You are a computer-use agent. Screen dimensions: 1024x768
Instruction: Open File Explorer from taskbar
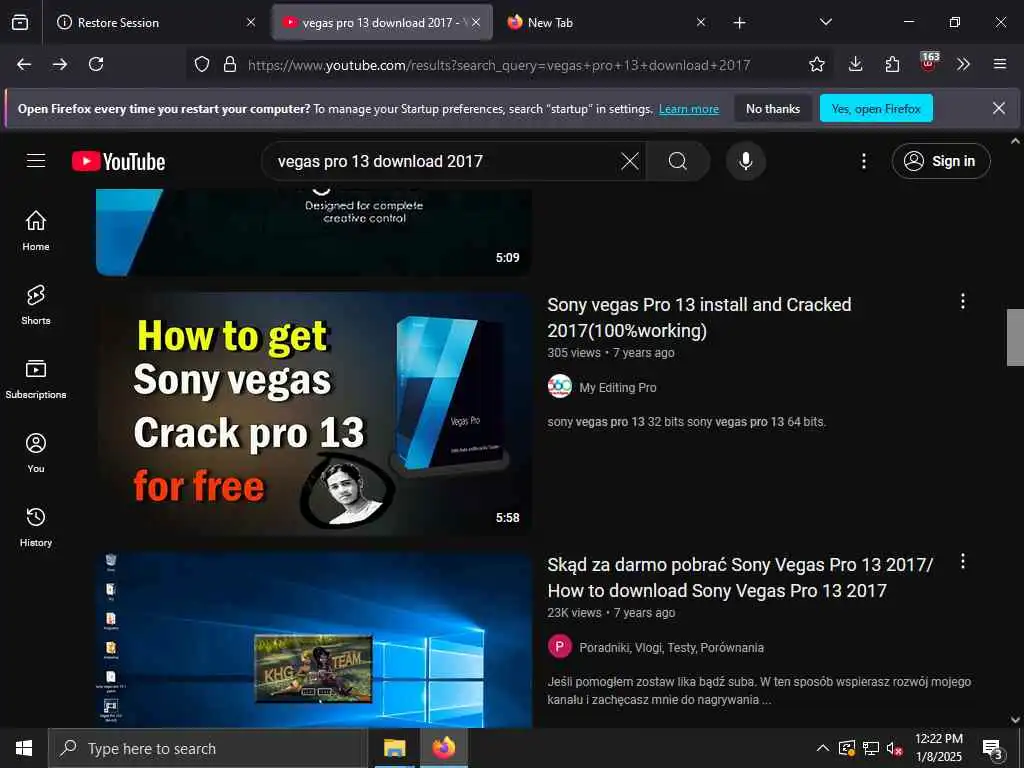(394, 748)
